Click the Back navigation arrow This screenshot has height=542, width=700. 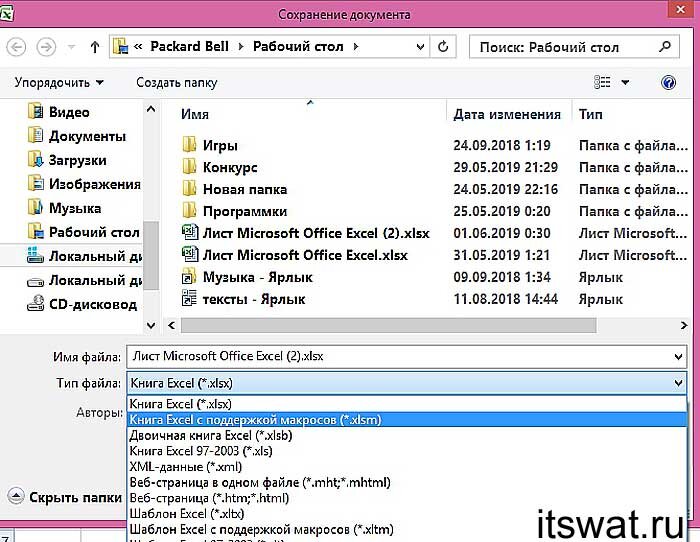click(17, 47)
